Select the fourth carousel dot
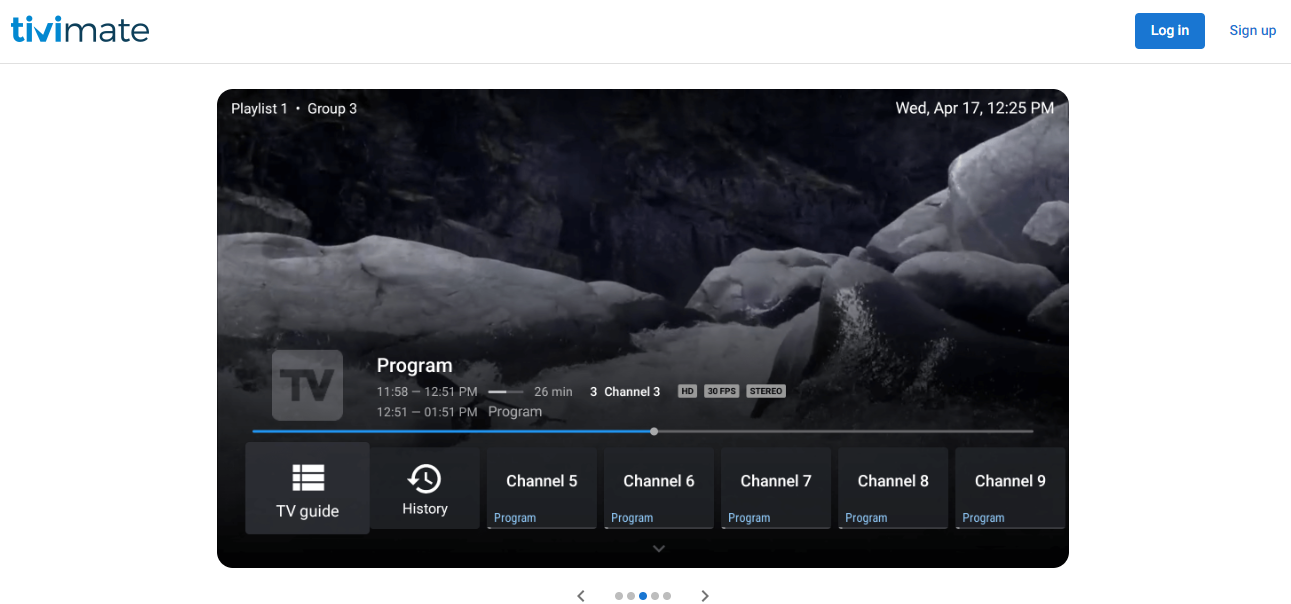The height and width of the screenshot is (604, 1291). (x=655, y=596)
